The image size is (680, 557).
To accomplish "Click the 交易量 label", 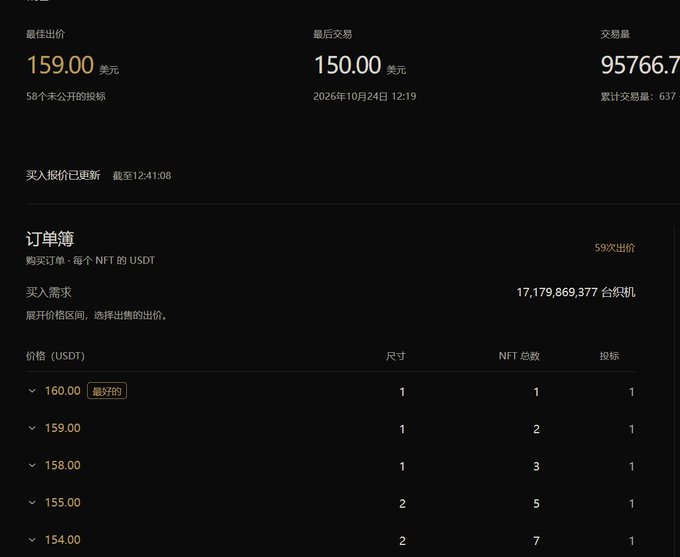I will click(615, 34).
